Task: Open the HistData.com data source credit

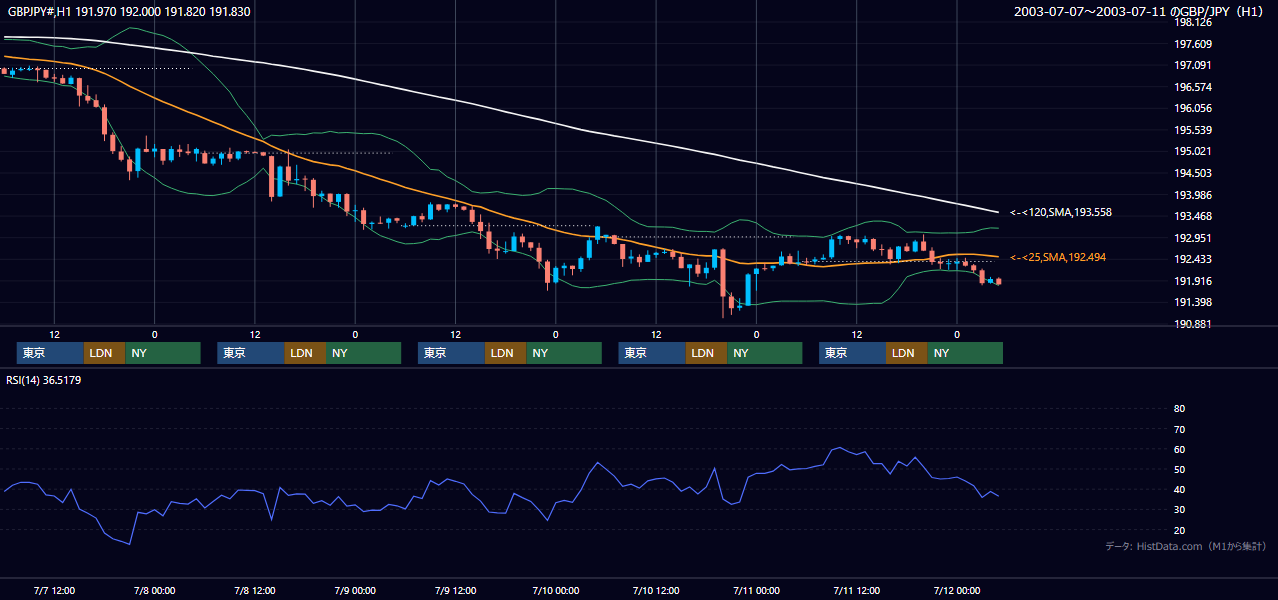Action: point(1185,546)
